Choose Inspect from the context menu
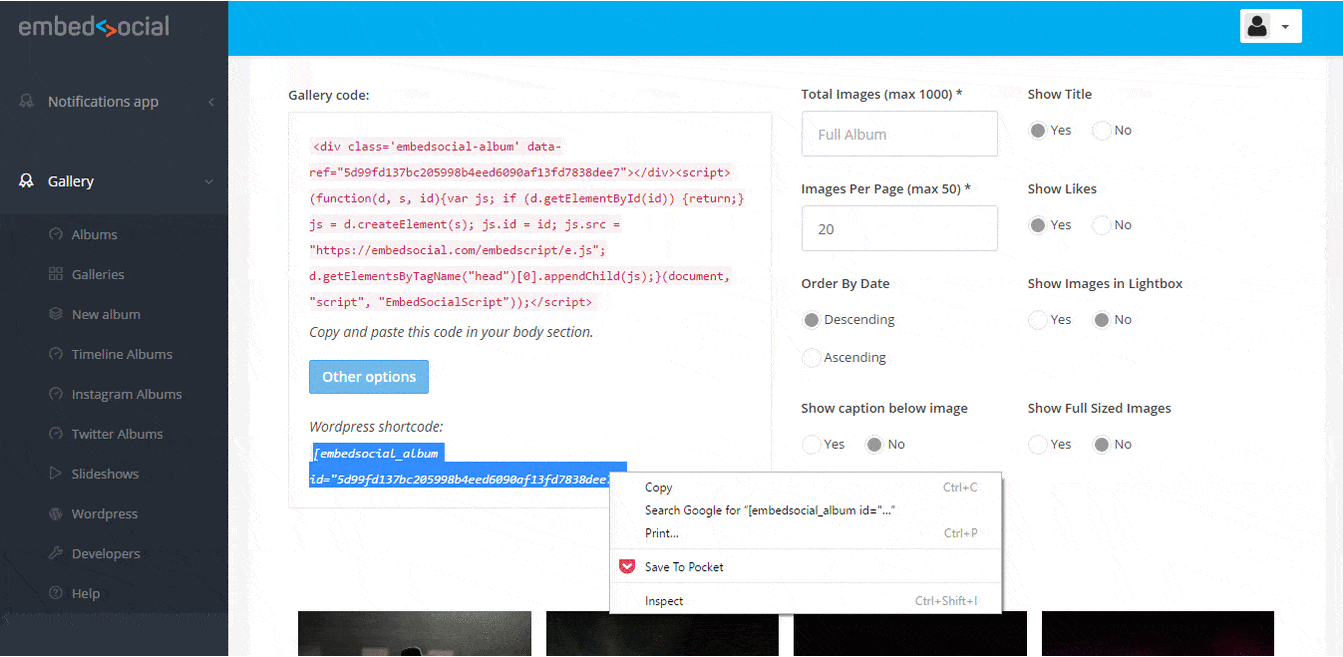This screenshot has height=657, width=1343. point(806,601)
